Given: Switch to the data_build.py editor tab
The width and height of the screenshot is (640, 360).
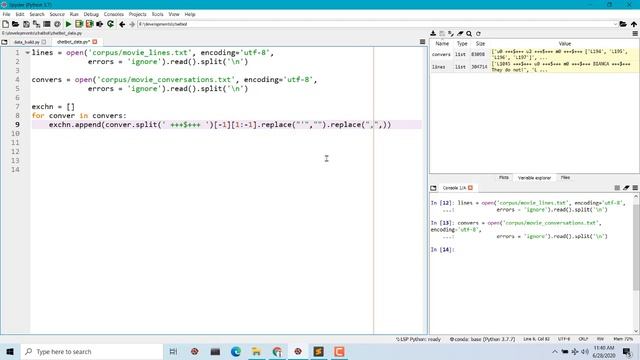Looking at the screenshot, I should (27, 42).
